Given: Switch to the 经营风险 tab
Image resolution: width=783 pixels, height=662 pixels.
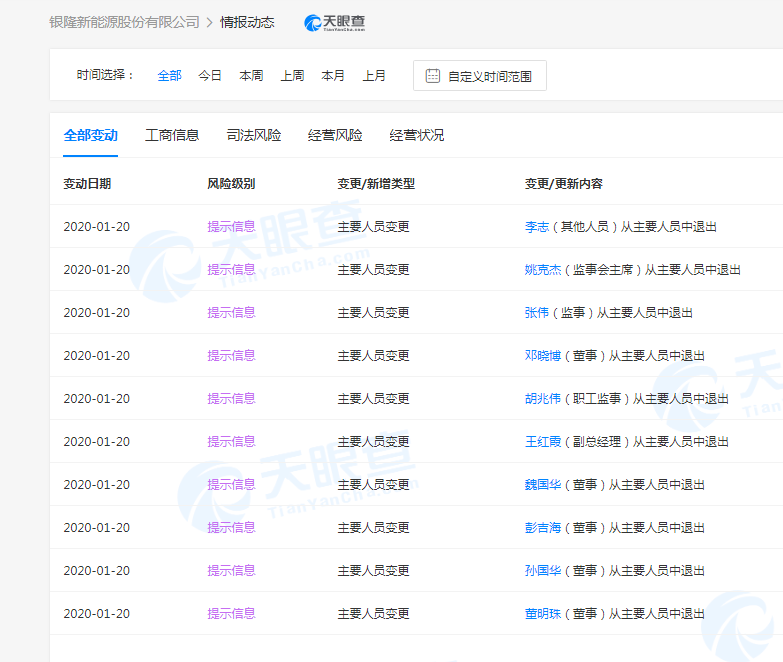Looking at the screenshot, I should tap(335, 135).
